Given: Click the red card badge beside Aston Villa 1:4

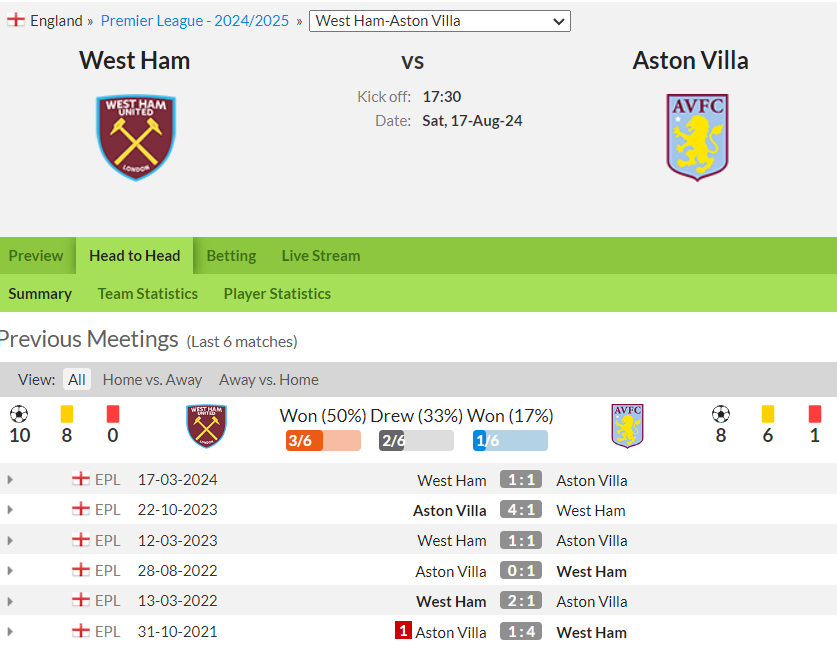Looking at the screenshot, I should pyautogui.click(x=403, y=630).
